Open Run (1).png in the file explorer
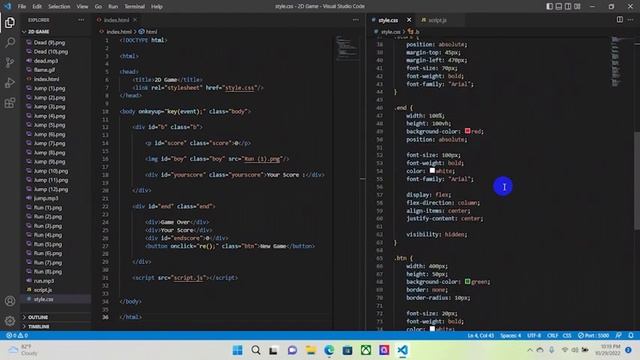This screenshot has height=360, width=640. [x=48, y=207]
